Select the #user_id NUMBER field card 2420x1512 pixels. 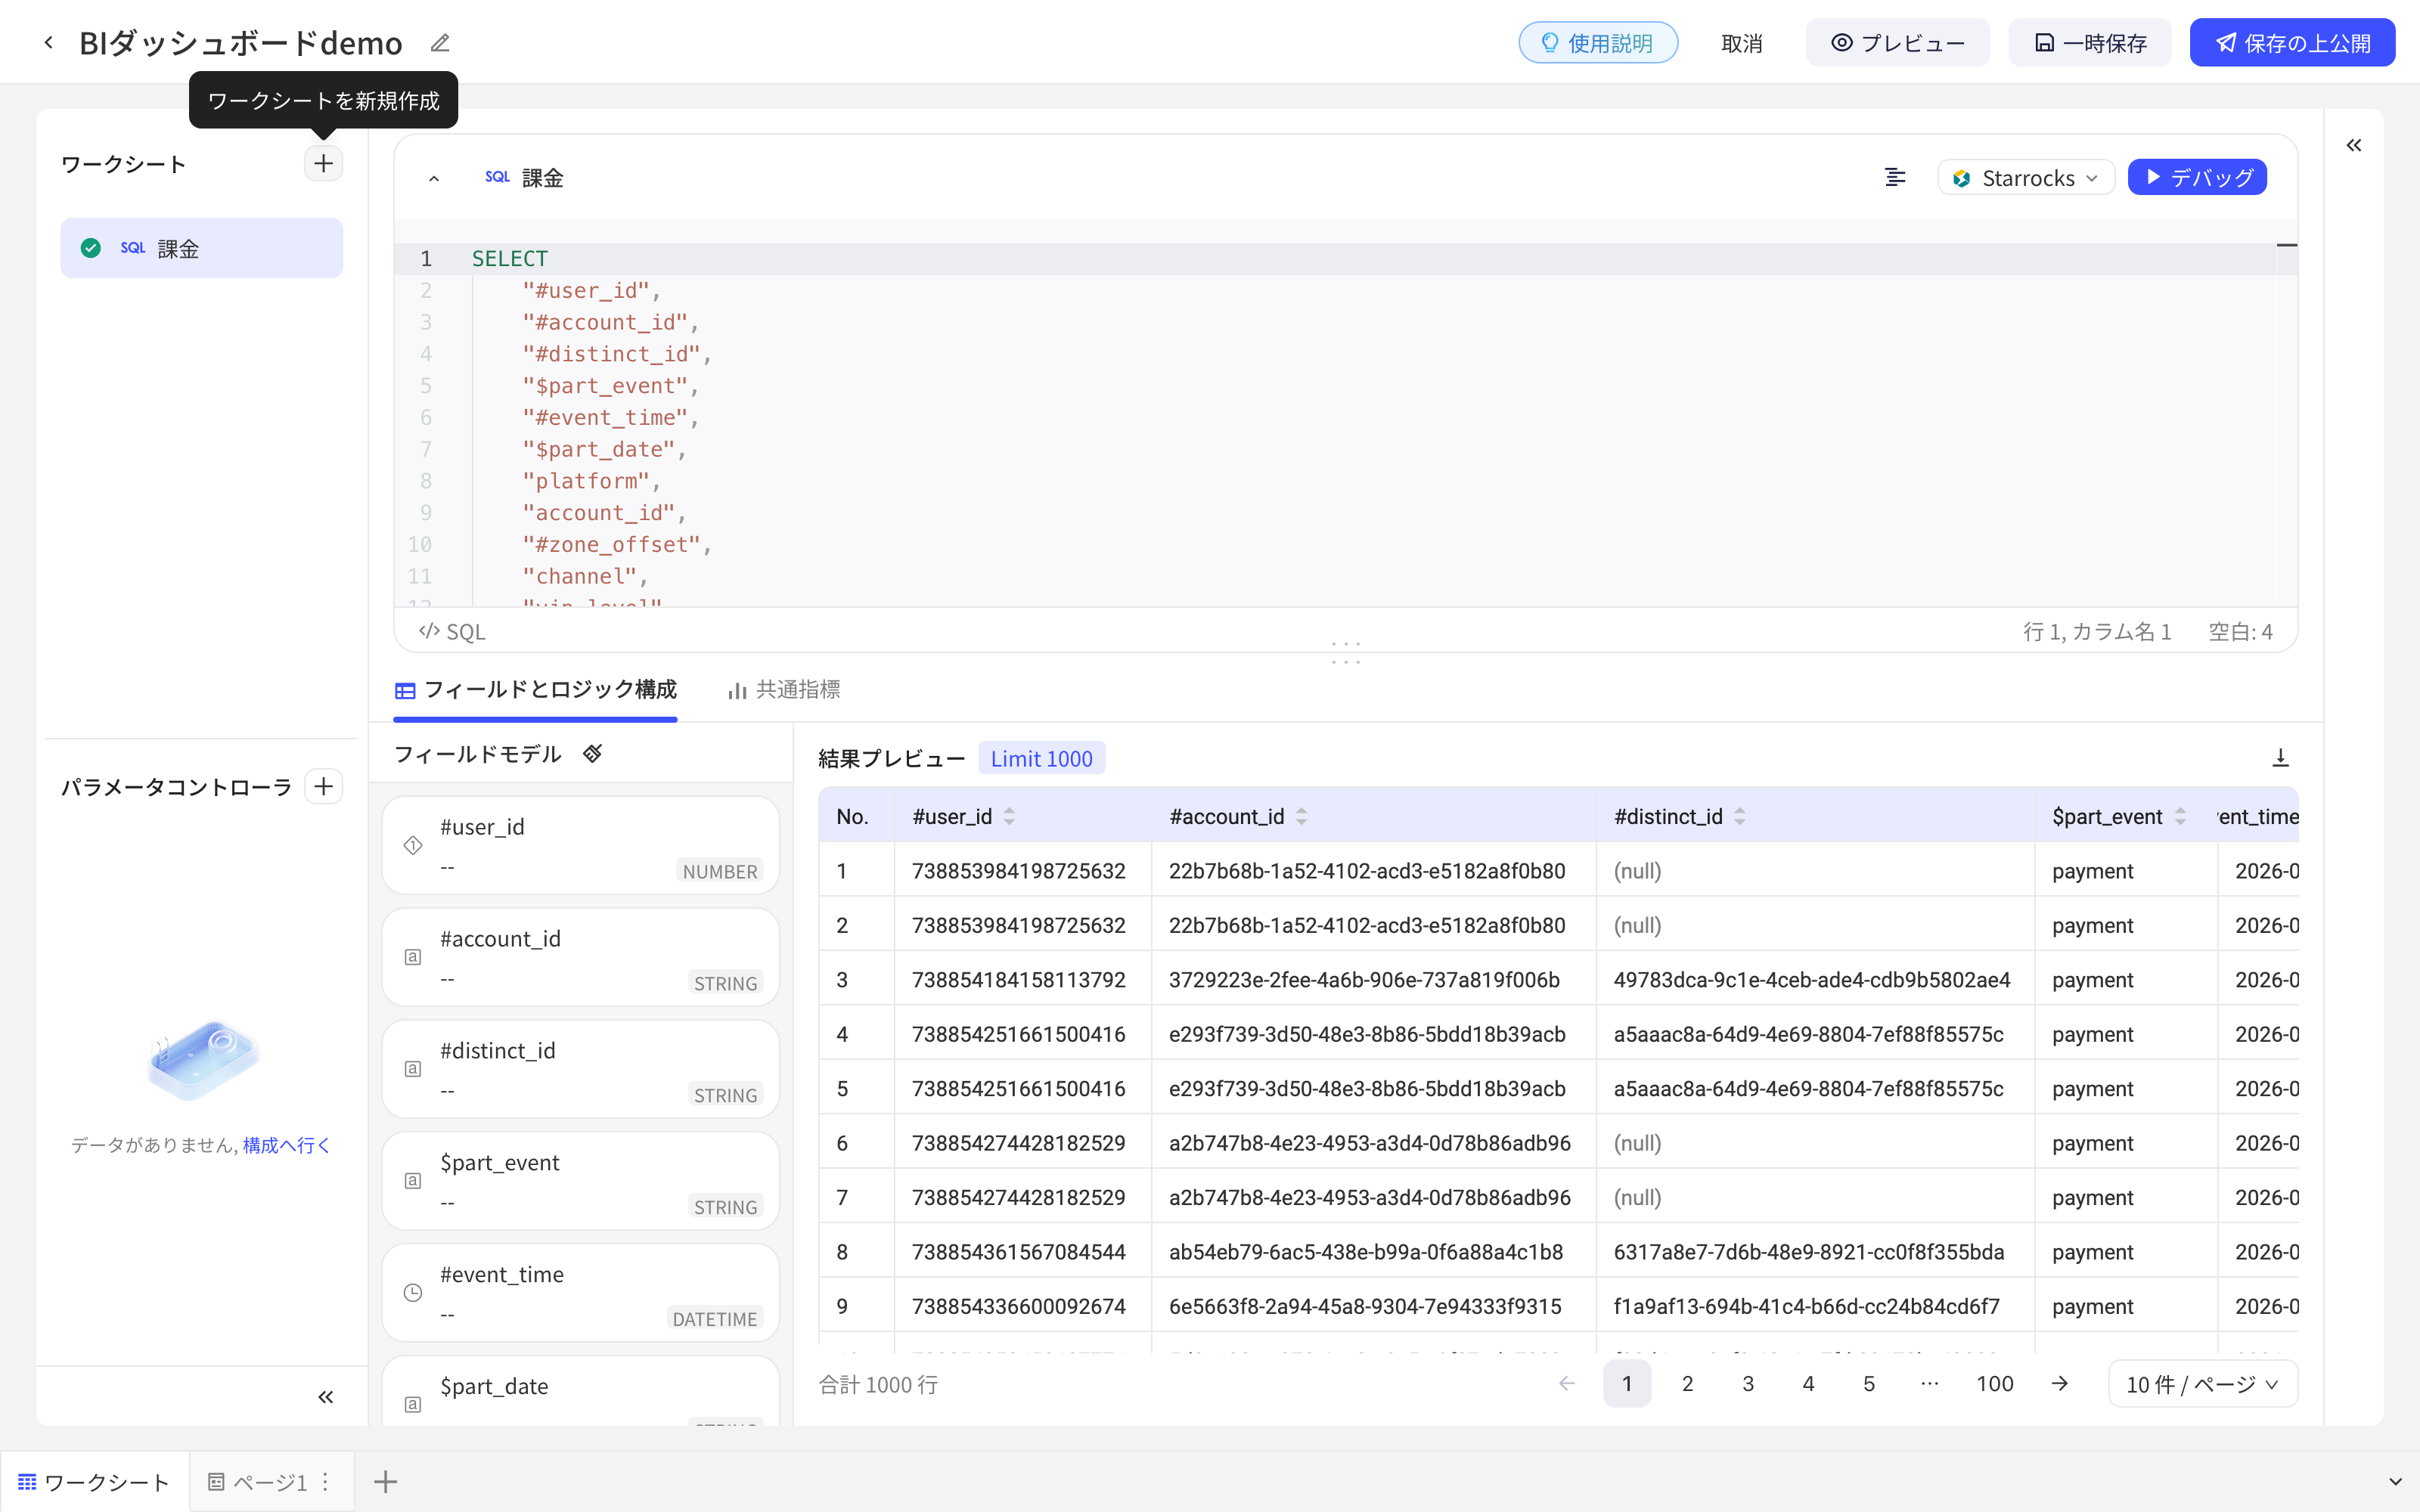click(581, 846)
